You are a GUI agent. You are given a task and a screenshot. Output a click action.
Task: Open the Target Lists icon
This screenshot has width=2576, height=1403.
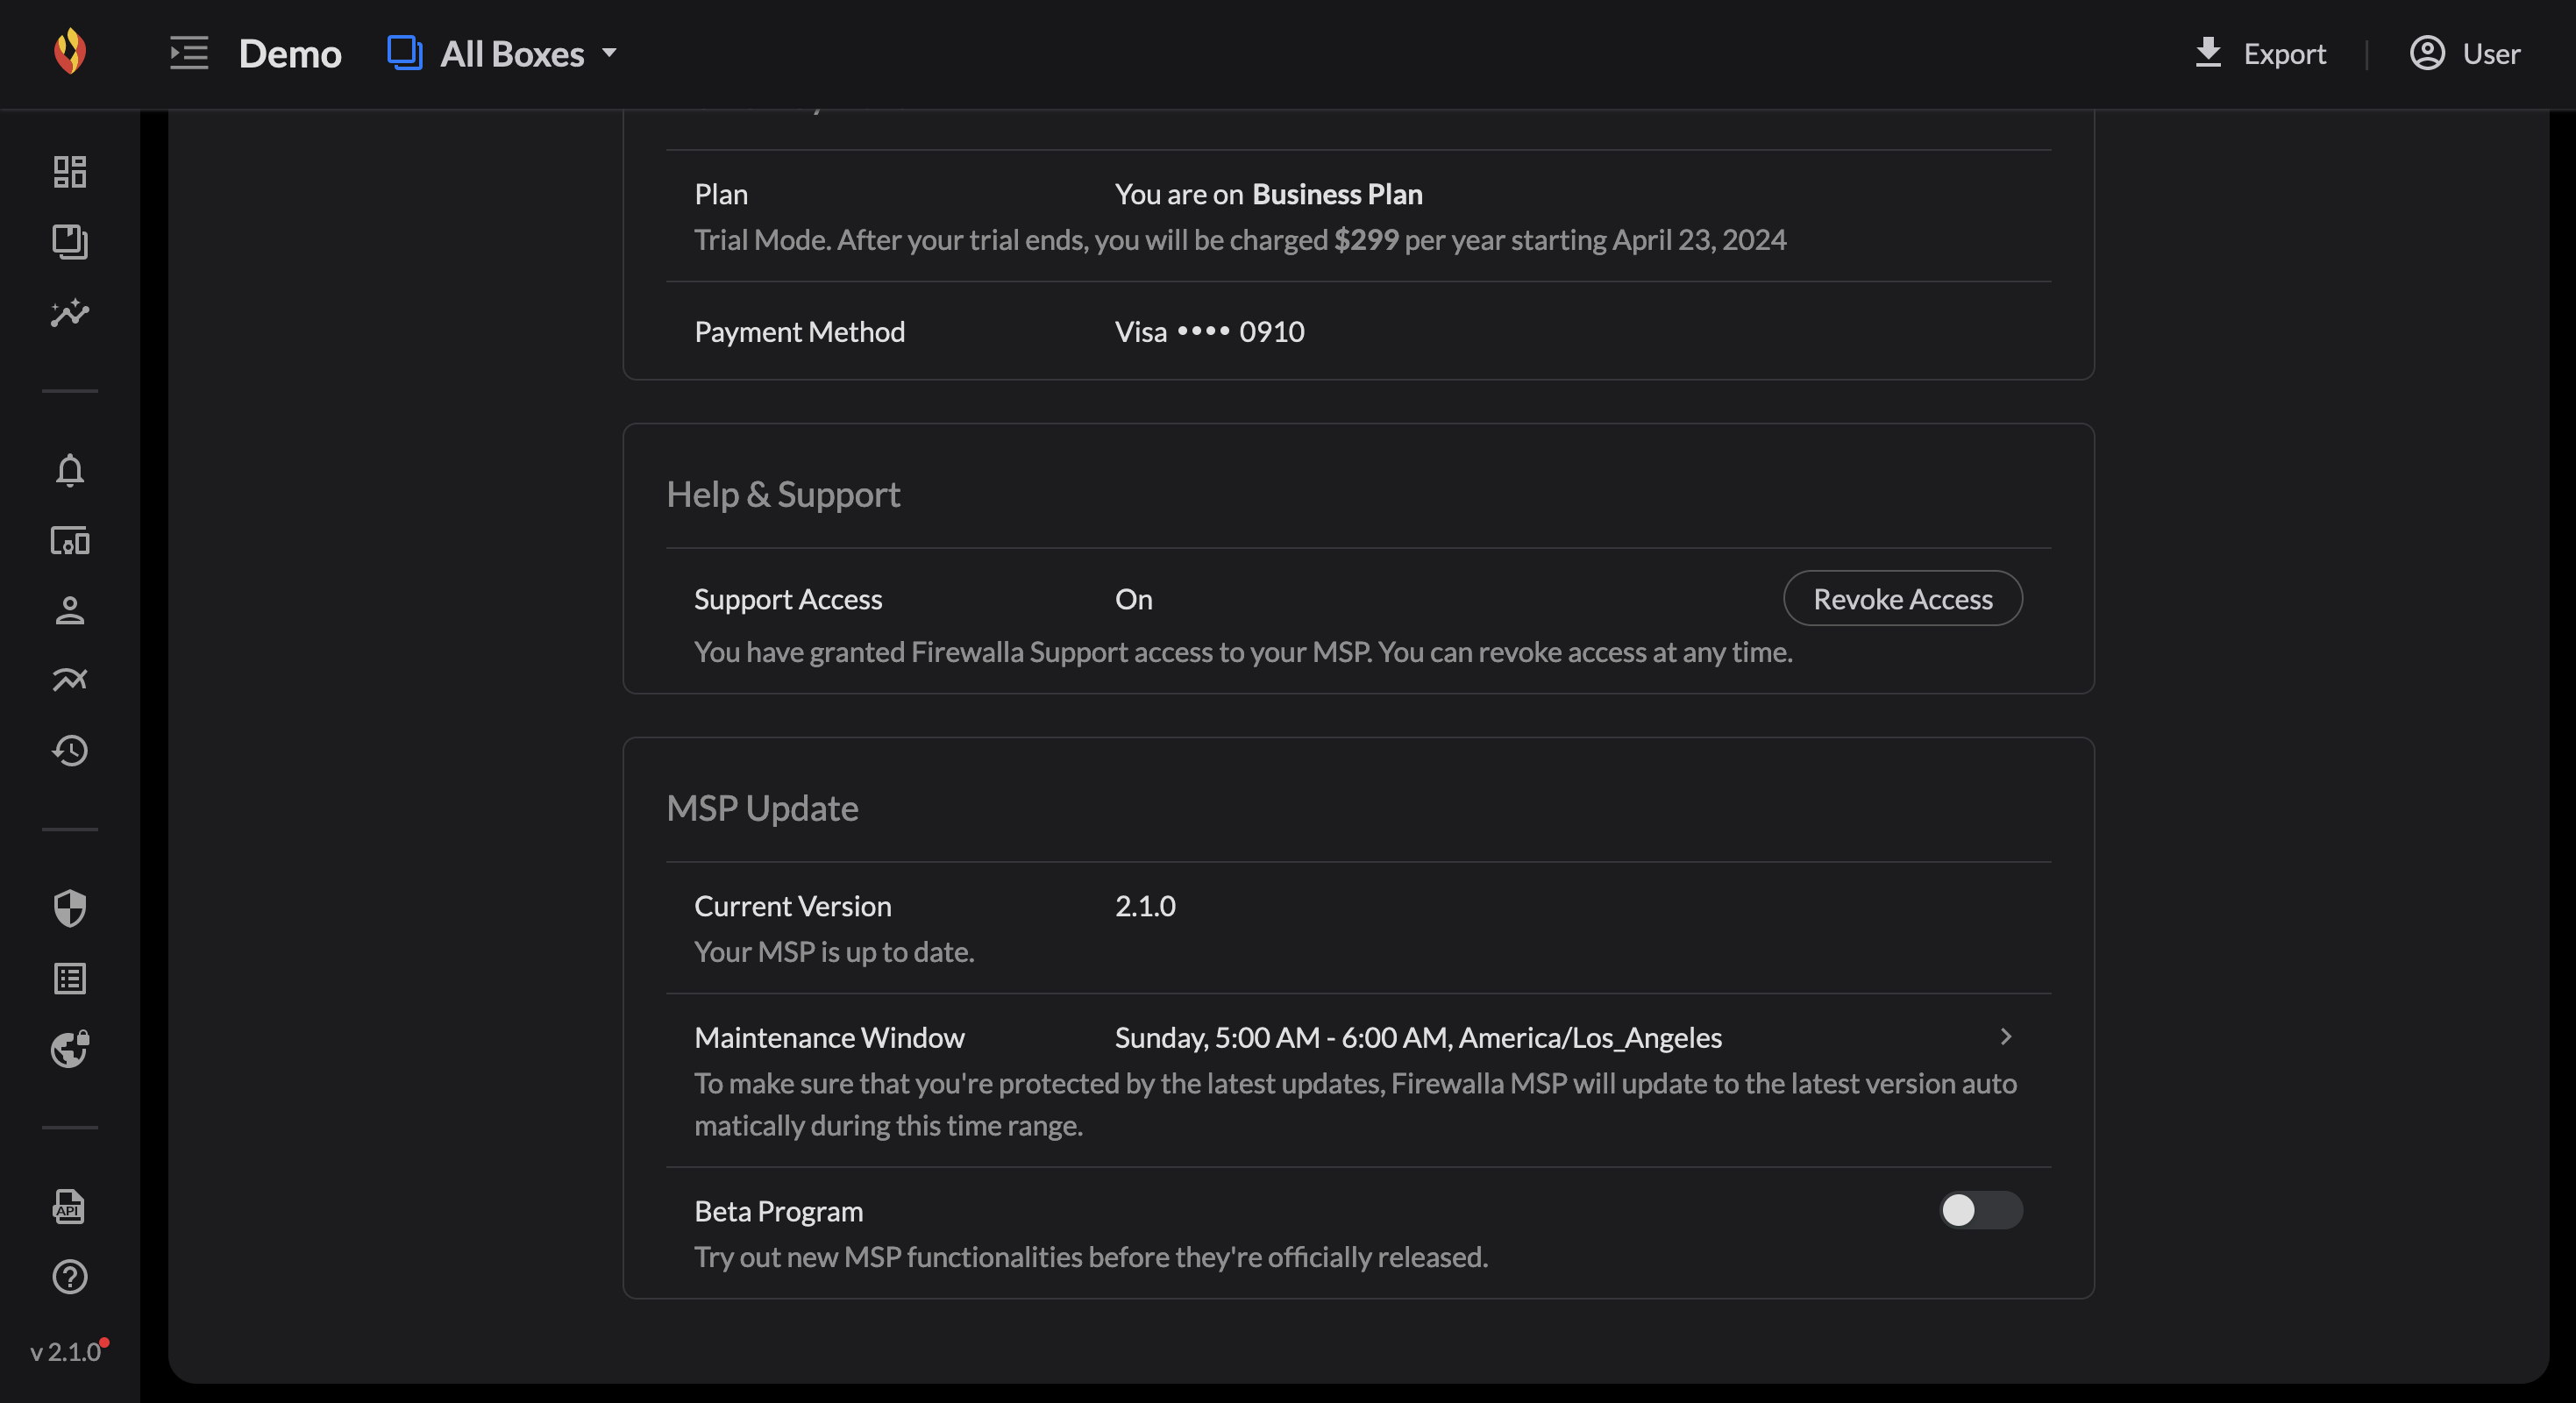pos(70,979)
